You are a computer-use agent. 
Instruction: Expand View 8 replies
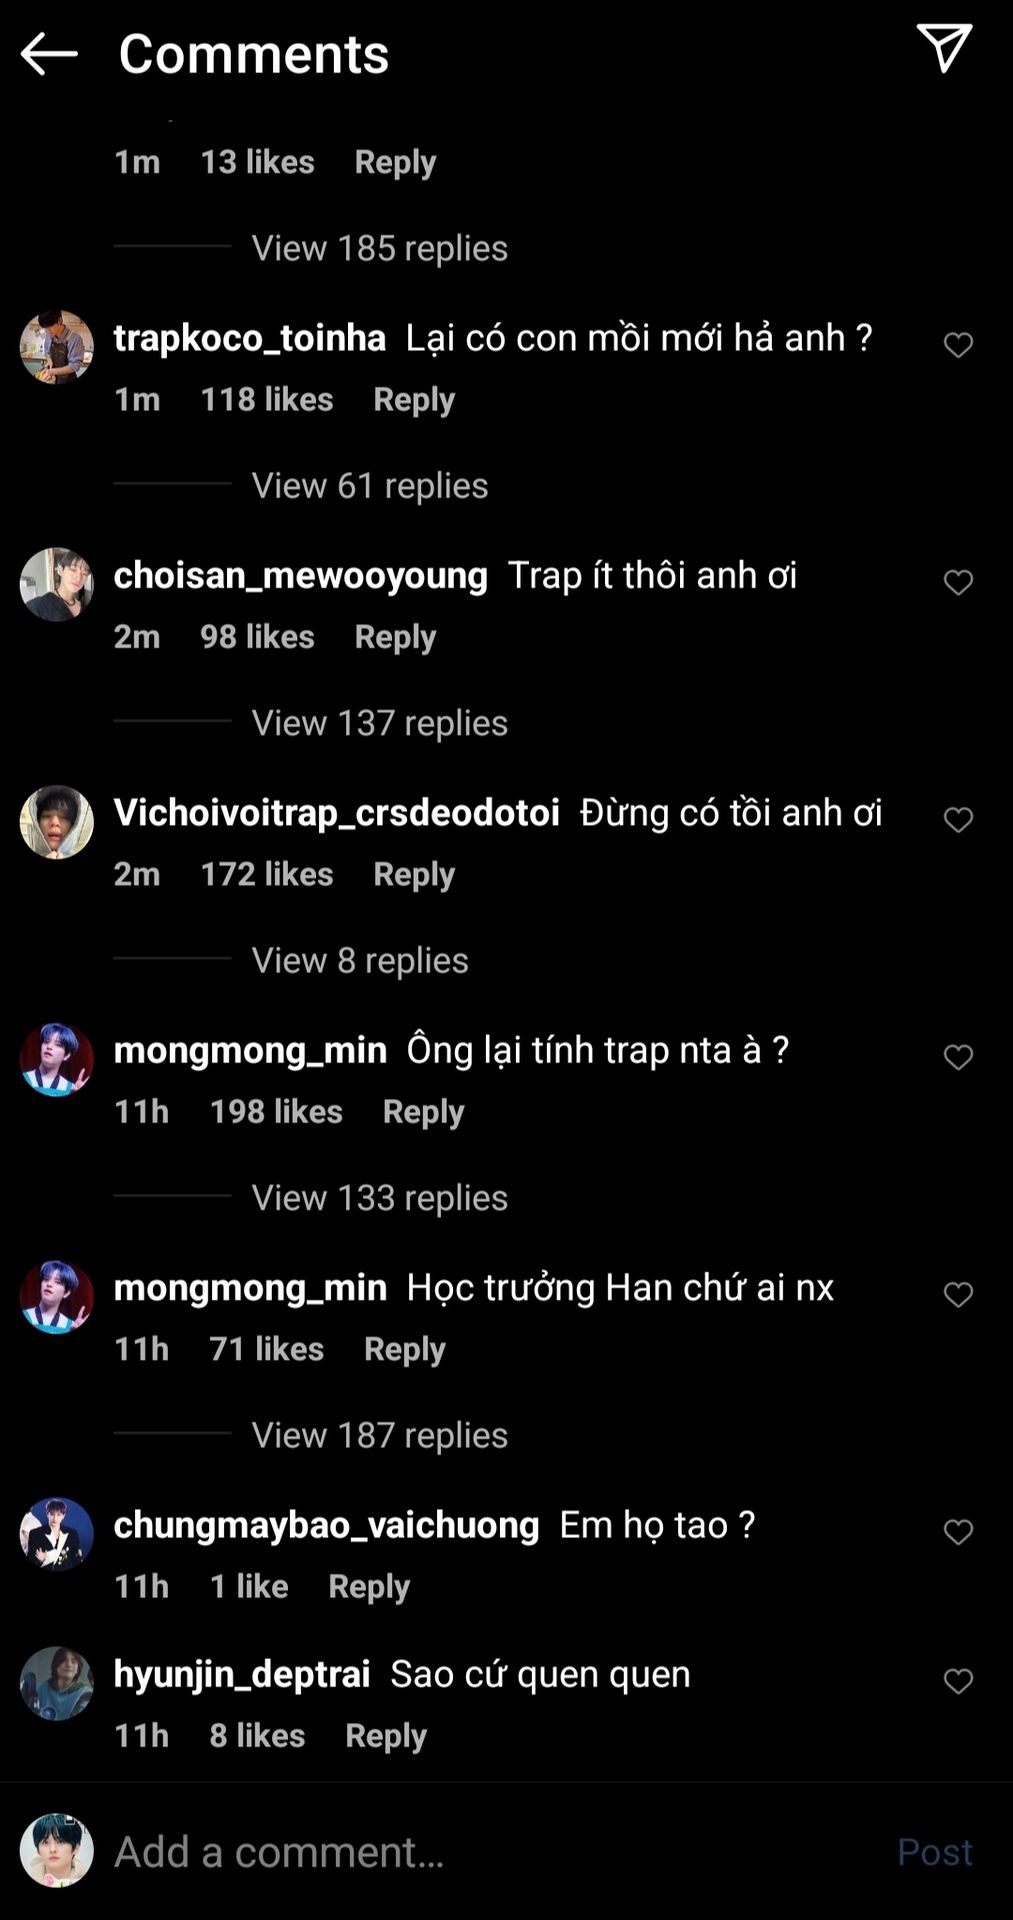coord(359,961)
